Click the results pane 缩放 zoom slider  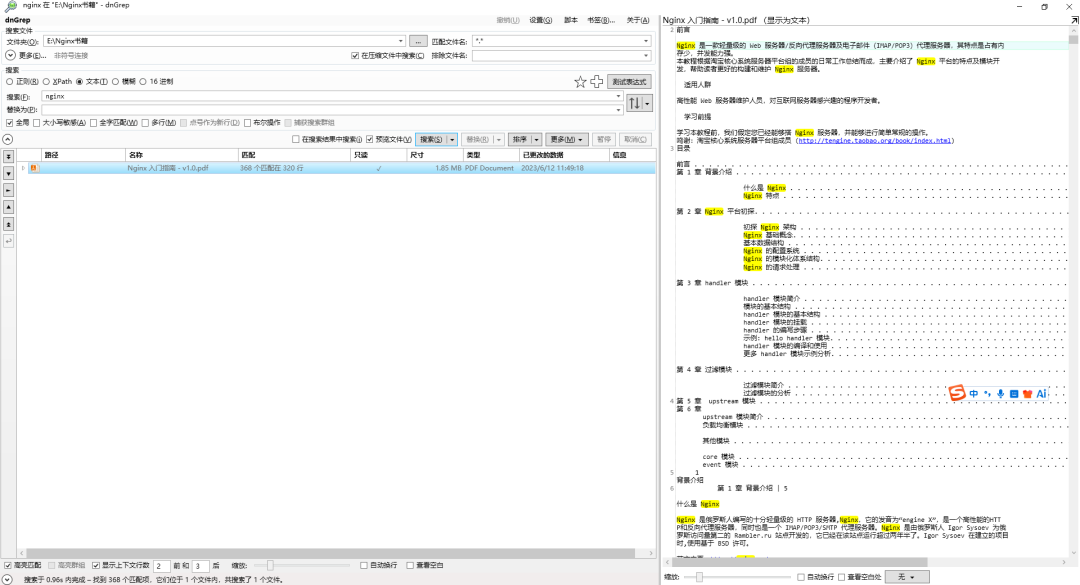302,565
